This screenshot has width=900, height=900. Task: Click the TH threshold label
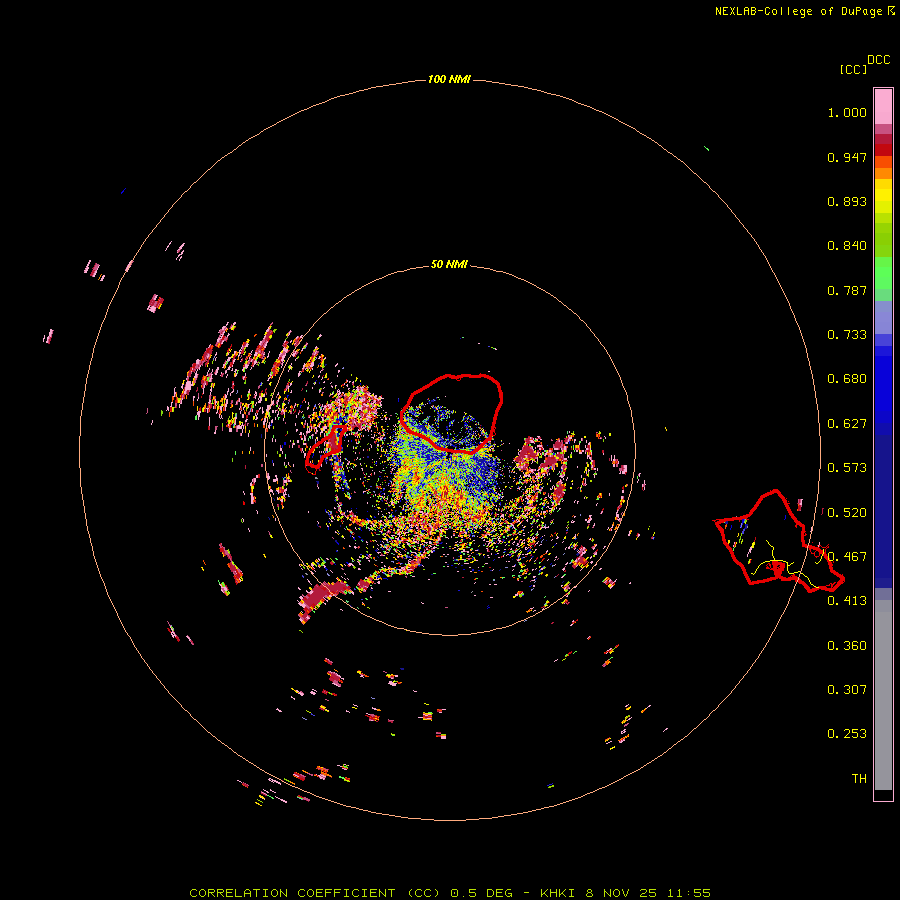(859, 779)
